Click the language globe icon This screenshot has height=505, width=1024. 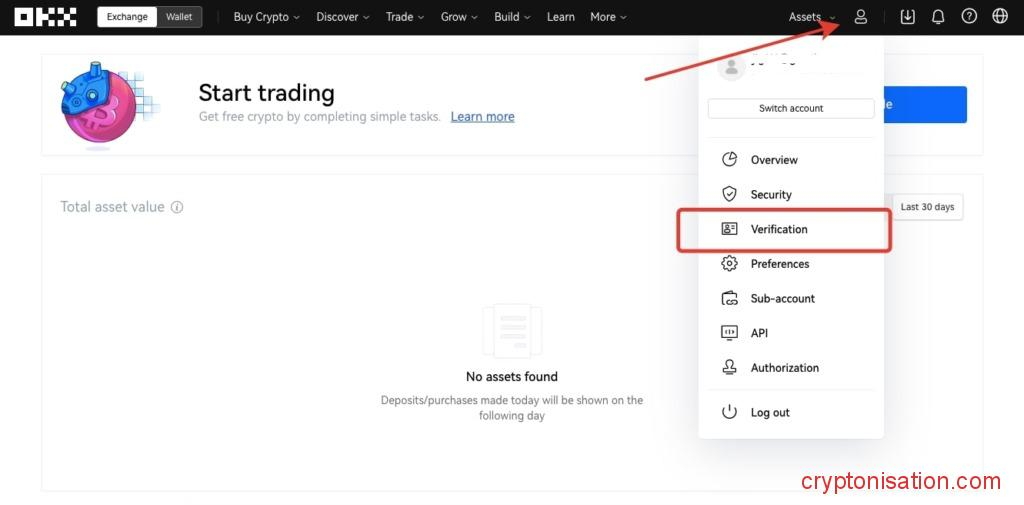pyautogui.click(x=1000, y=17)
